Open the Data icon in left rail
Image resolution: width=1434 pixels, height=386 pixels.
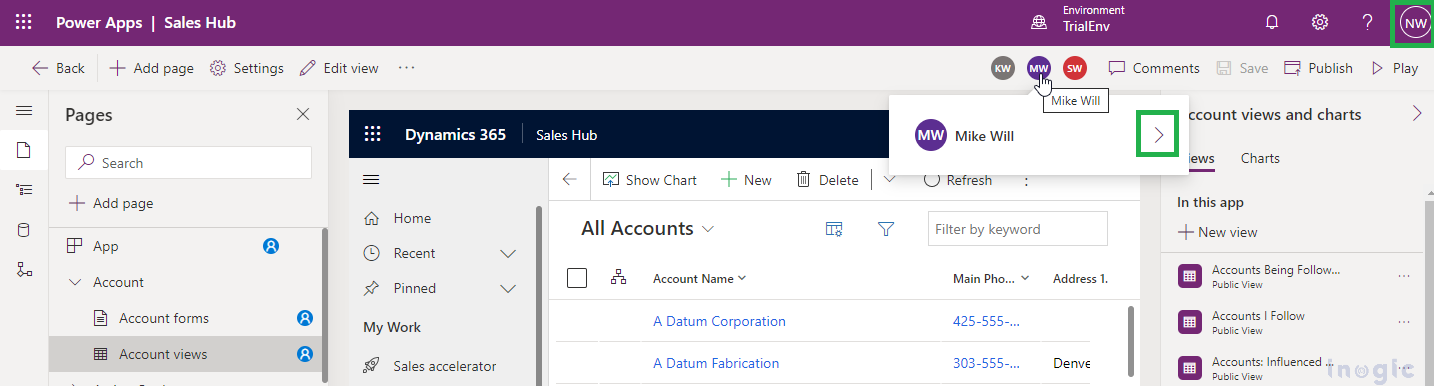(x=24, y=230)
